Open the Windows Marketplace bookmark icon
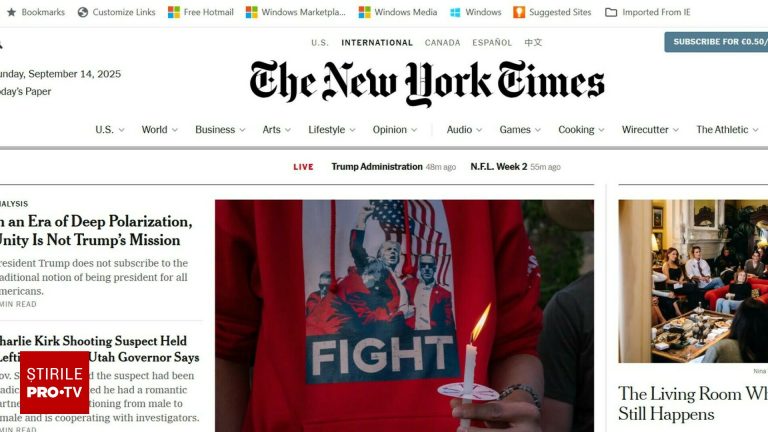This screenshot has width=768, height=432. click(x=251, y=12)
